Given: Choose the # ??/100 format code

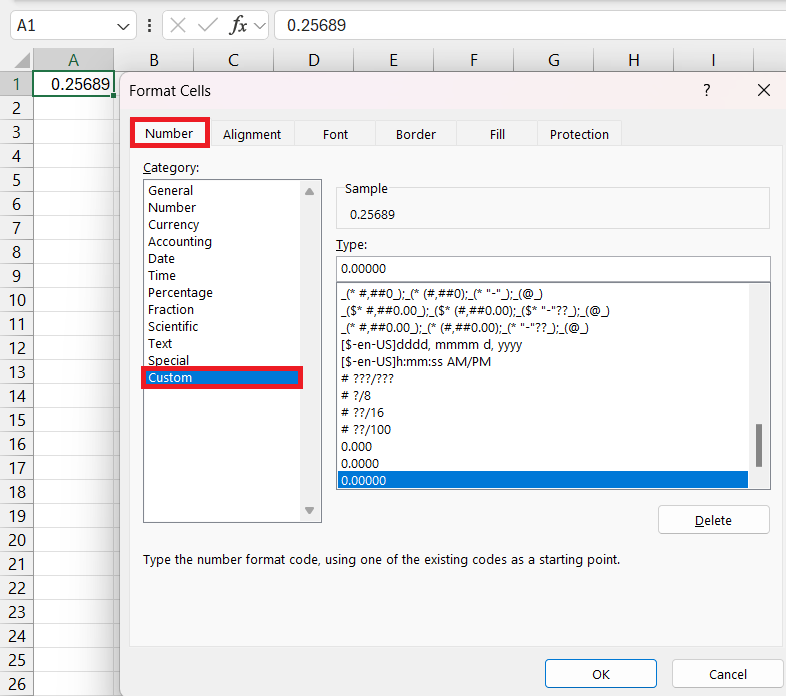Looking at the screenshot, I should click(x=543, y=430).
